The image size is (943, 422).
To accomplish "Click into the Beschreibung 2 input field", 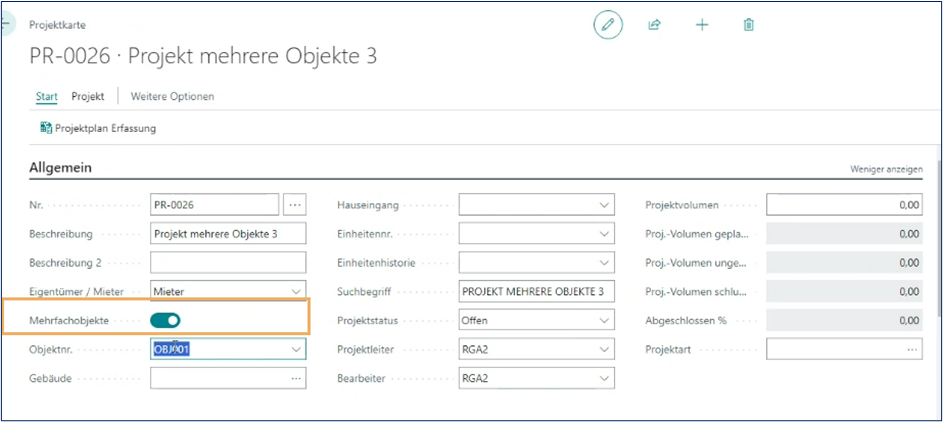I will [x=228, y=262].
